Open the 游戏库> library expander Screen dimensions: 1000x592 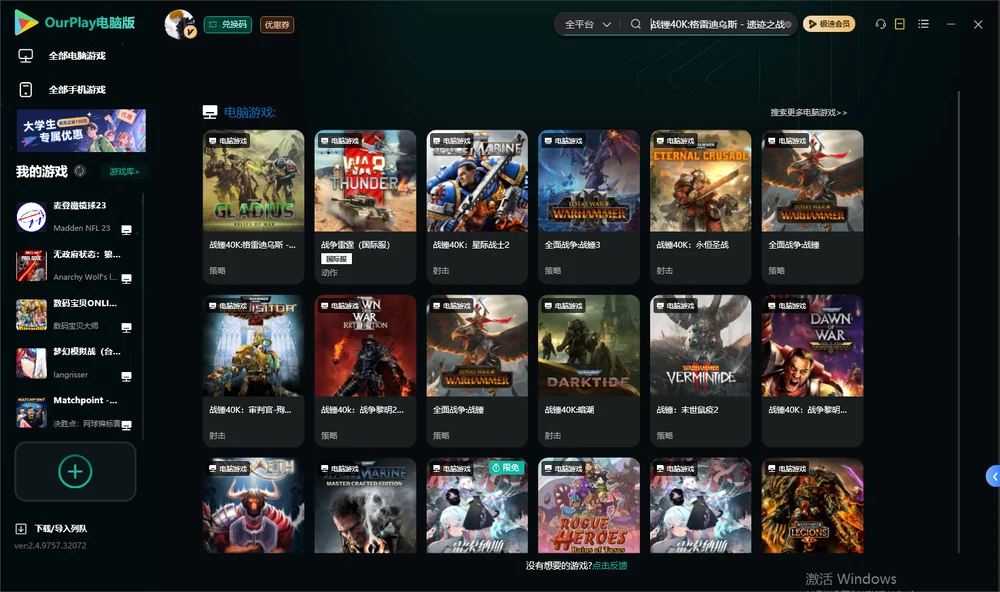[124, 172]
